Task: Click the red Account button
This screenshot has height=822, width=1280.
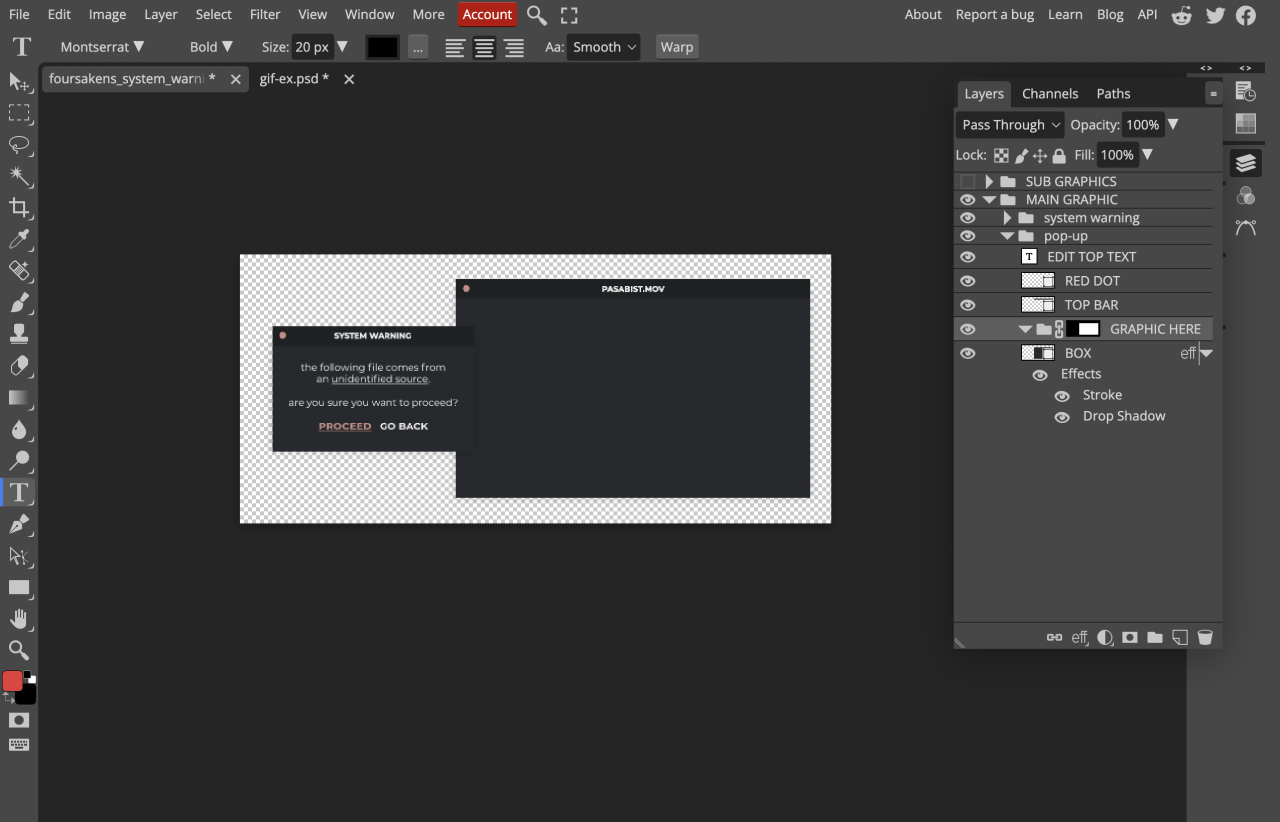Action: [x=487, y=15]
